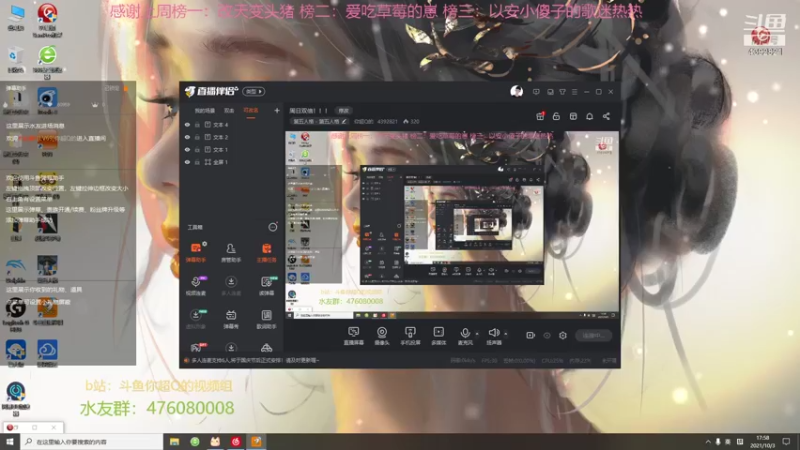Image resolution: width=800 pixels, height=450 pixels.
Task: Expand the microphone options arrow
Action: point(477,334)
